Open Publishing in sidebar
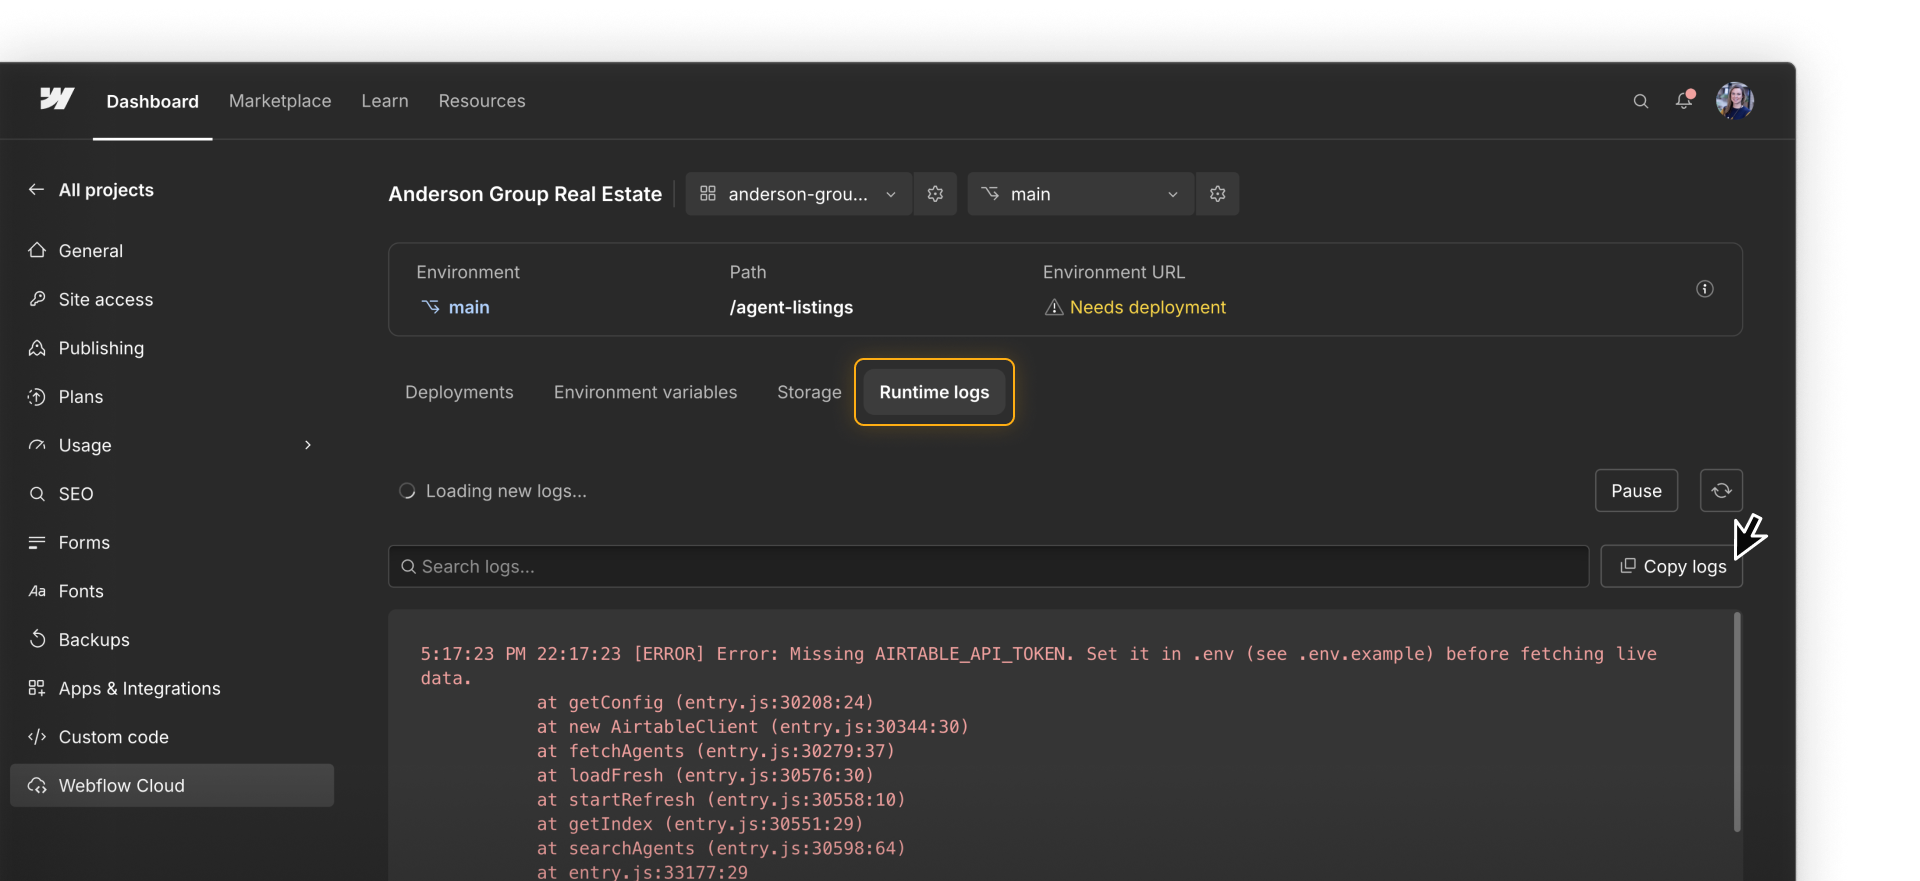This screenshot has height=881, width=1920. (x=172, y=348)
